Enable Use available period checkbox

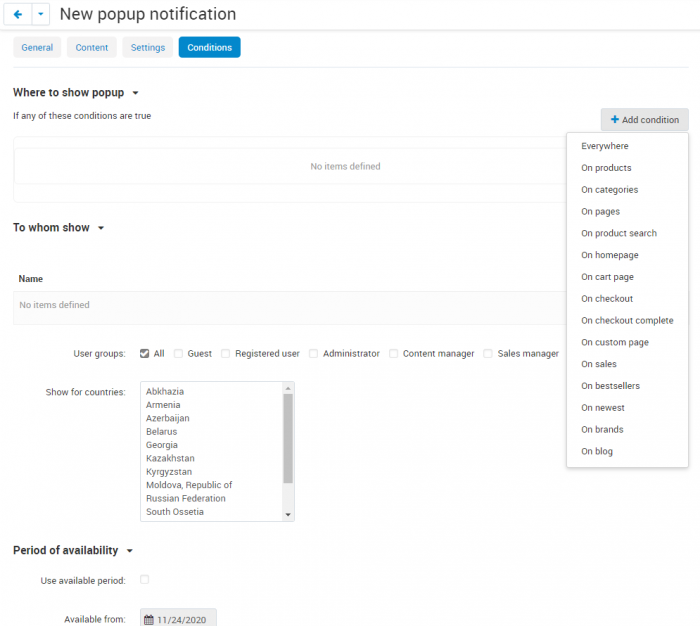pos(144,580)
